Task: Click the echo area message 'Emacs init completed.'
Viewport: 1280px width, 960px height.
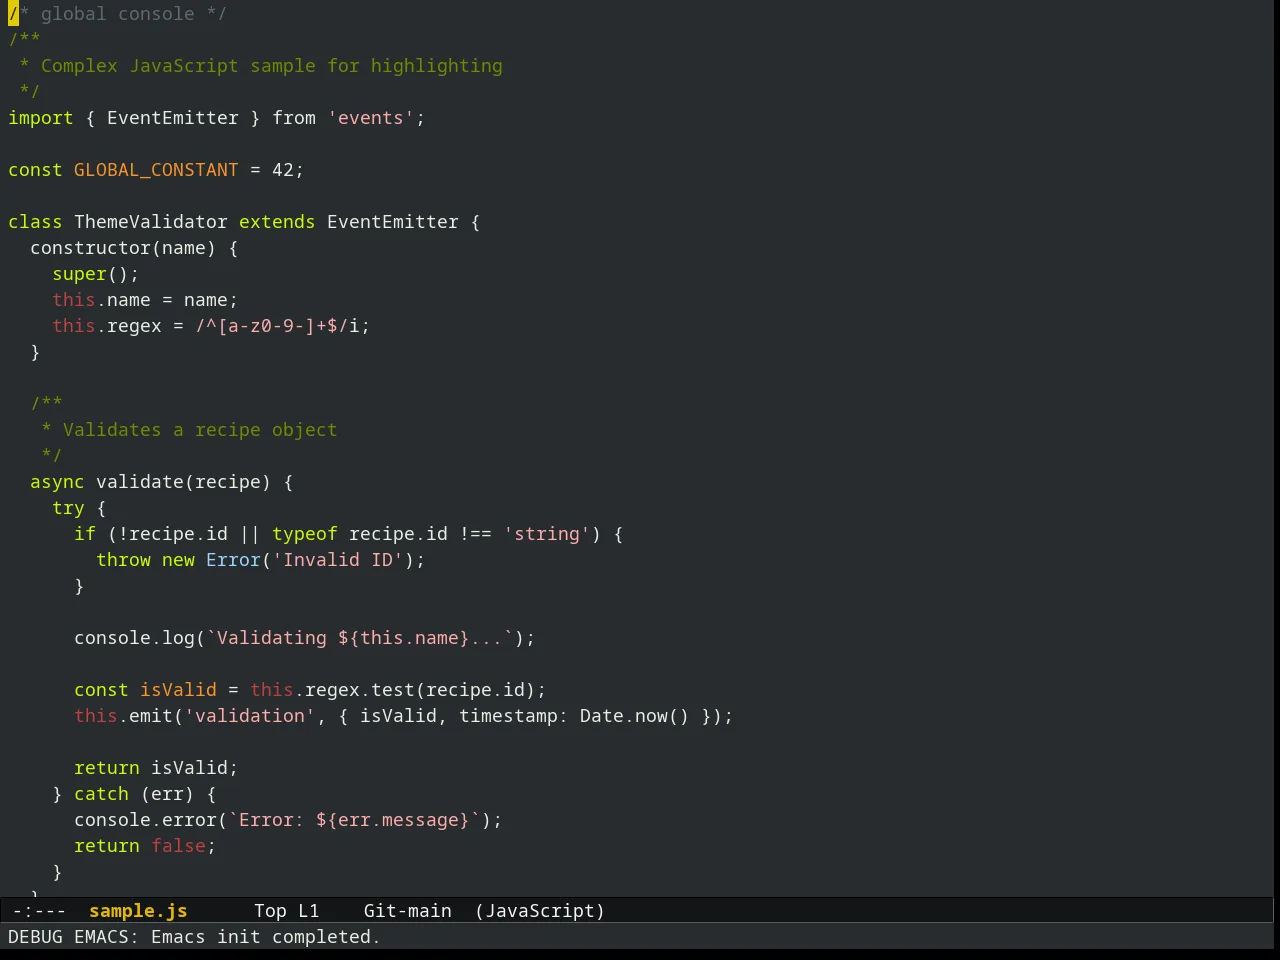Action: click(265, 937)
